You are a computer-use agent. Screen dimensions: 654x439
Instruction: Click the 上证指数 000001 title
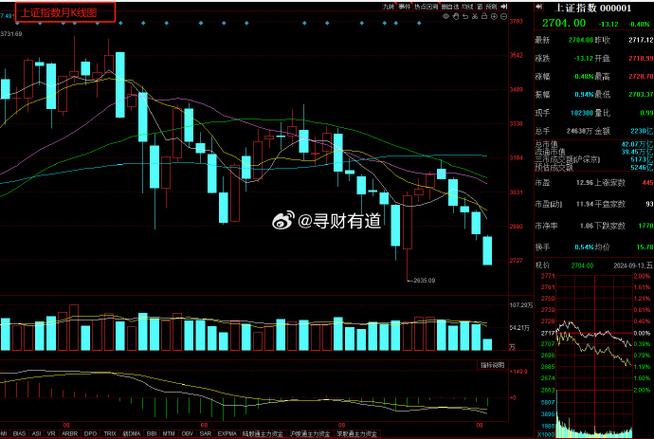pos(594,8)
